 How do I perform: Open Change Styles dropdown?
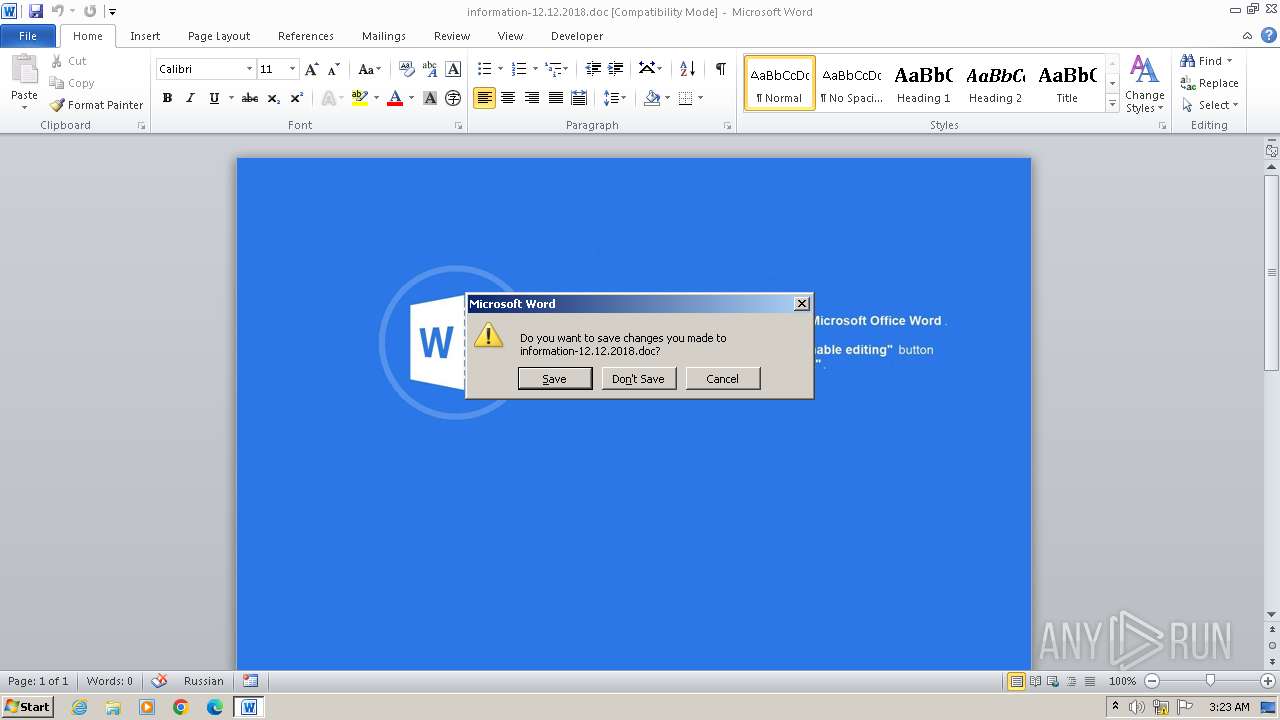pos(1144,84)
